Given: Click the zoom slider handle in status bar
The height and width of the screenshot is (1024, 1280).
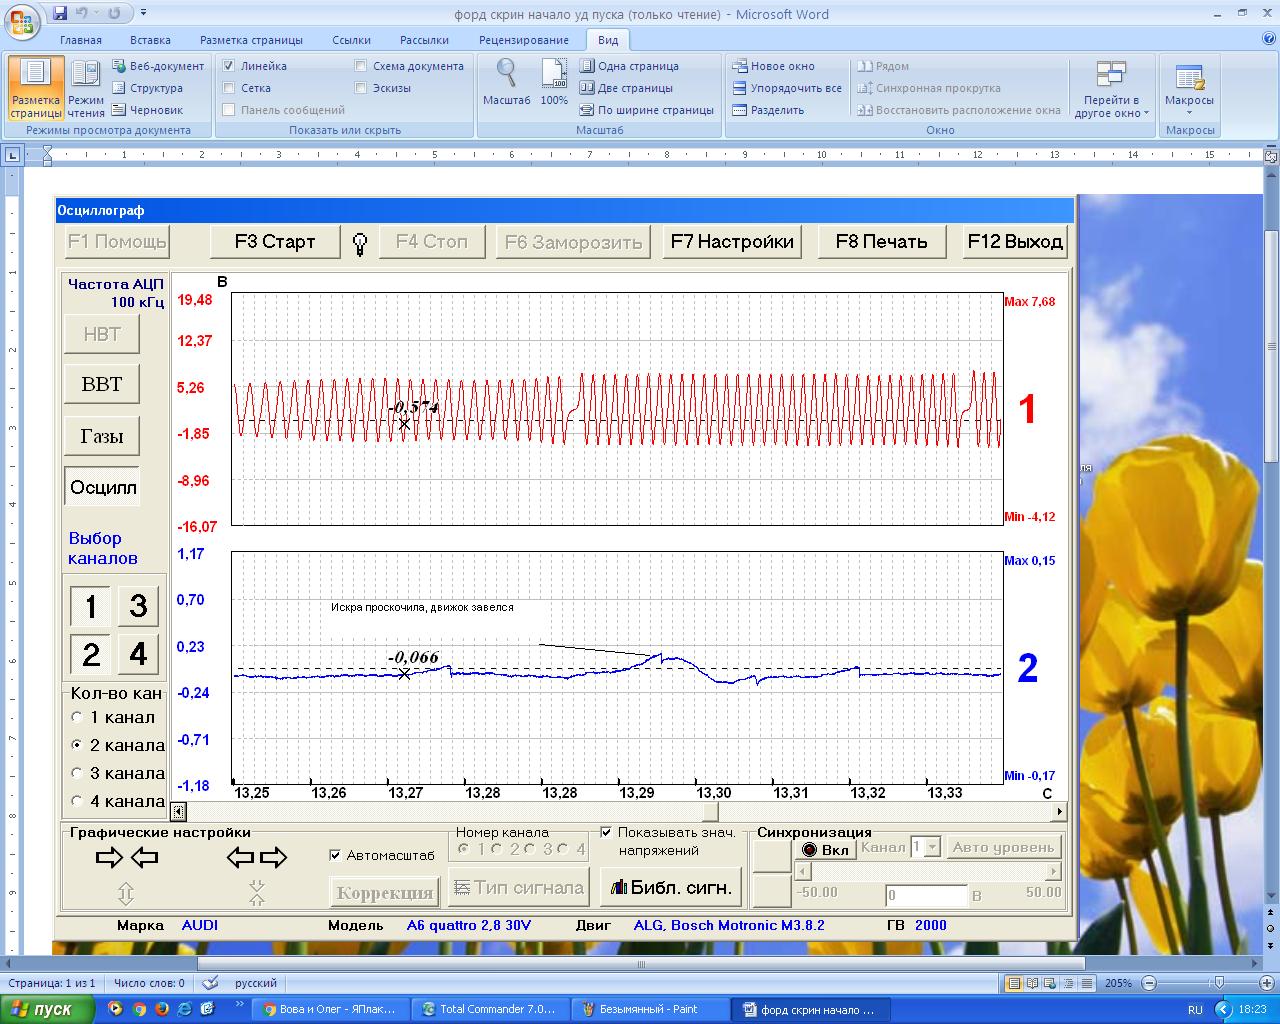Looking at the screenshot, I should click(x=1218, y=983).
